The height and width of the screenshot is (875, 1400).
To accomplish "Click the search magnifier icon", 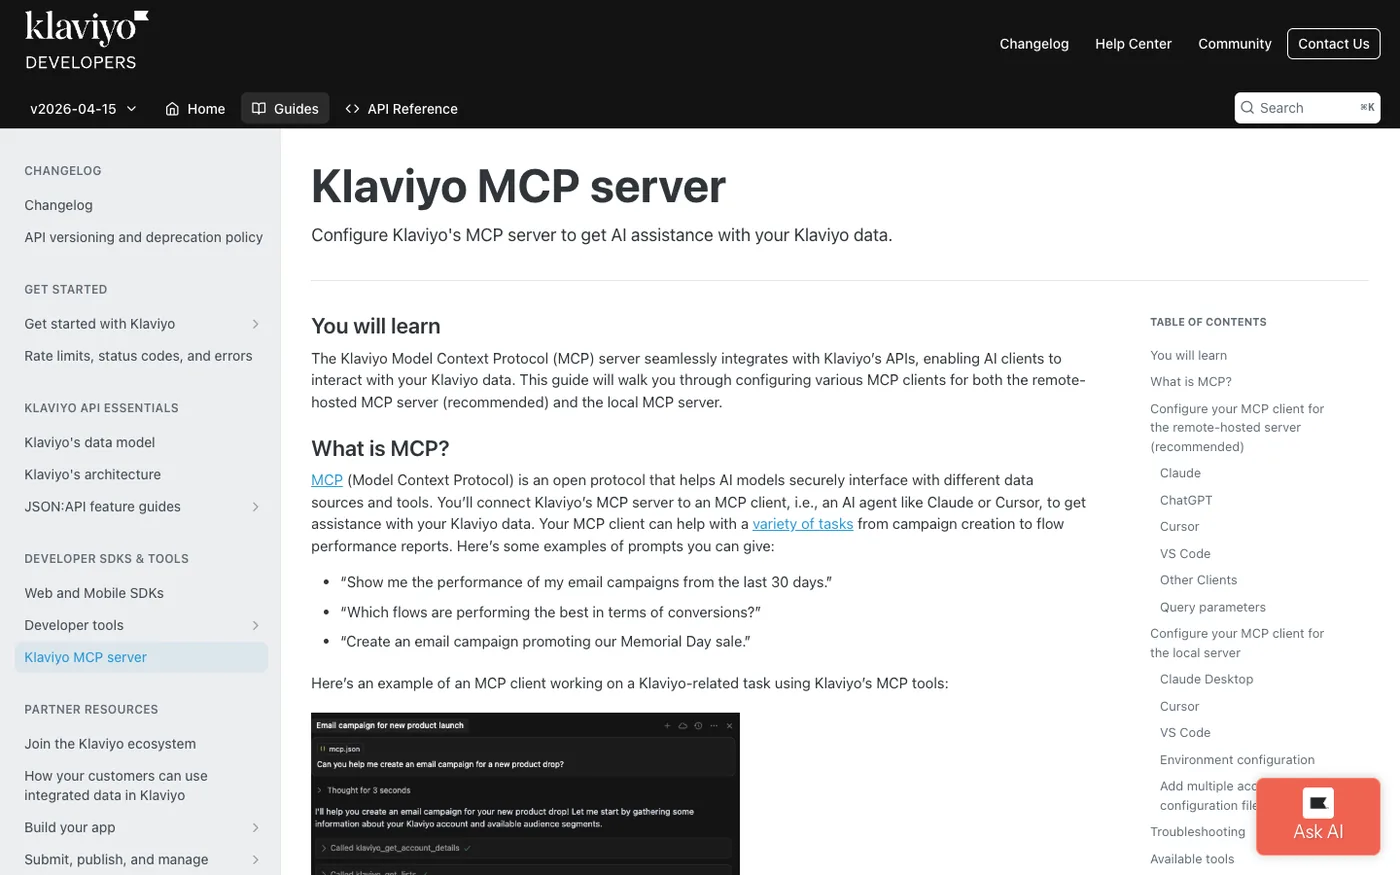I will (x=1247, y=108).
